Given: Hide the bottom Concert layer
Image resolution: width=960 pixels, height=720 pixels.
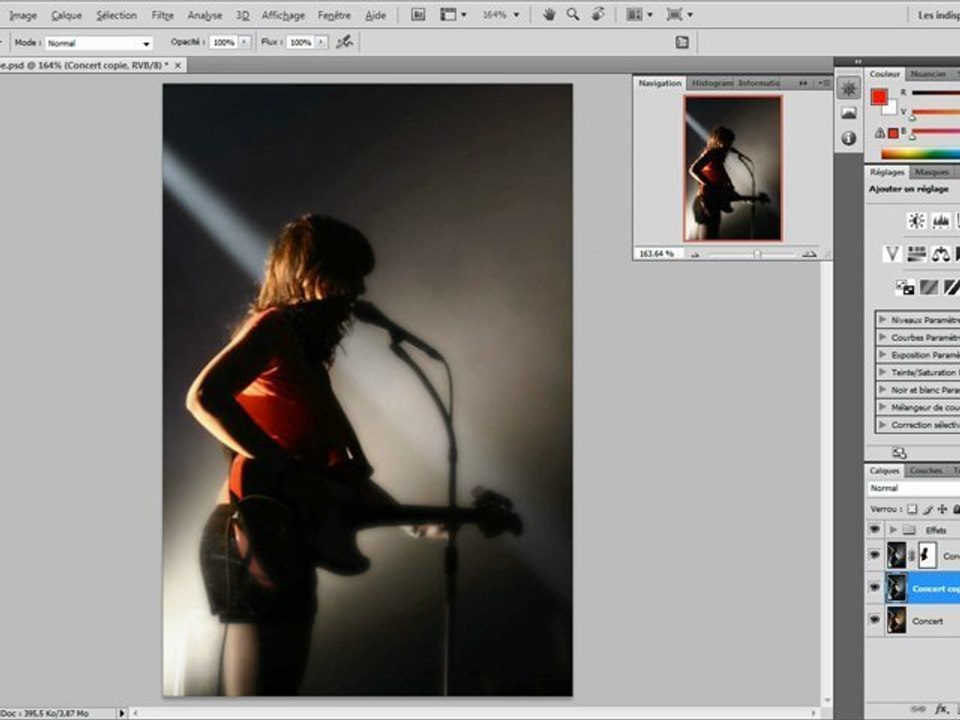Looking at the screenshot, I should [x=874, y=620].
